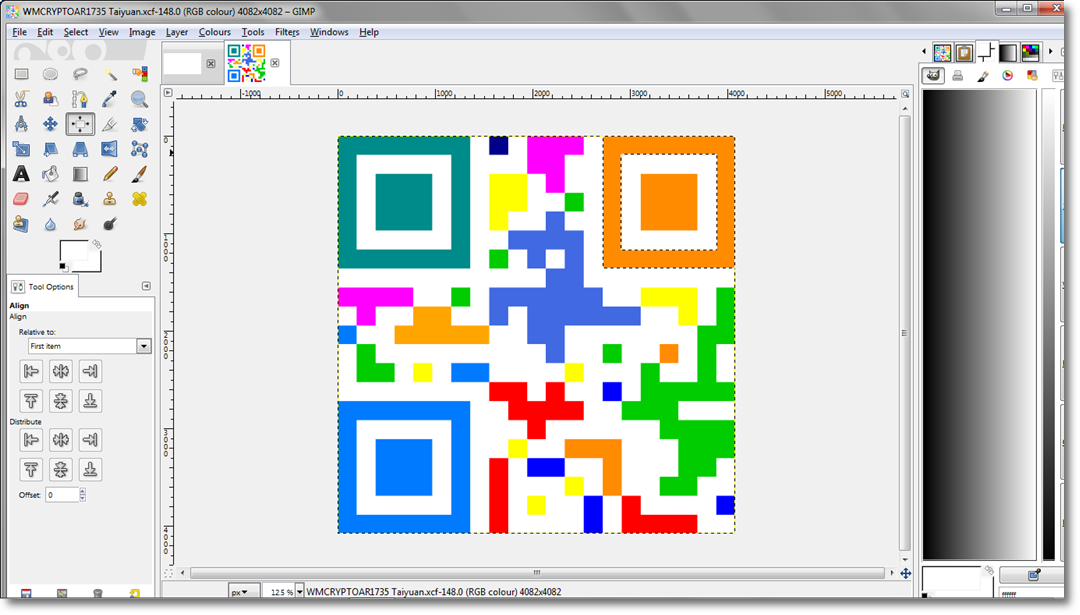Screen dimensions: 1080x615
Task: Open the Layer menu
Action: [176, 32]
